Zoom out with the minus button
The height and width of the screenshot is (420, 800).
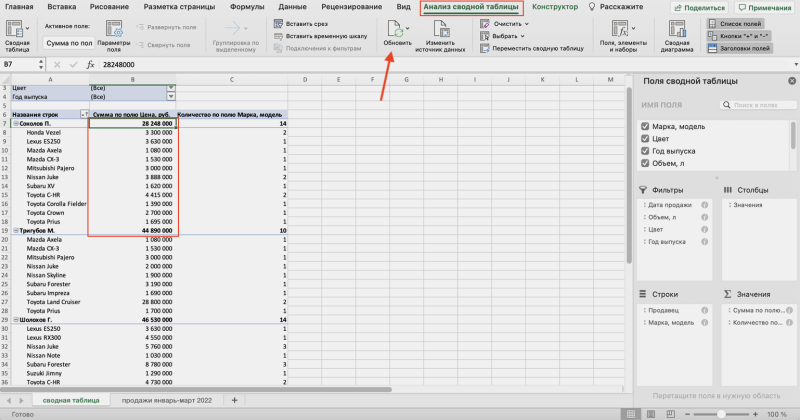click(x=687, y=414)
